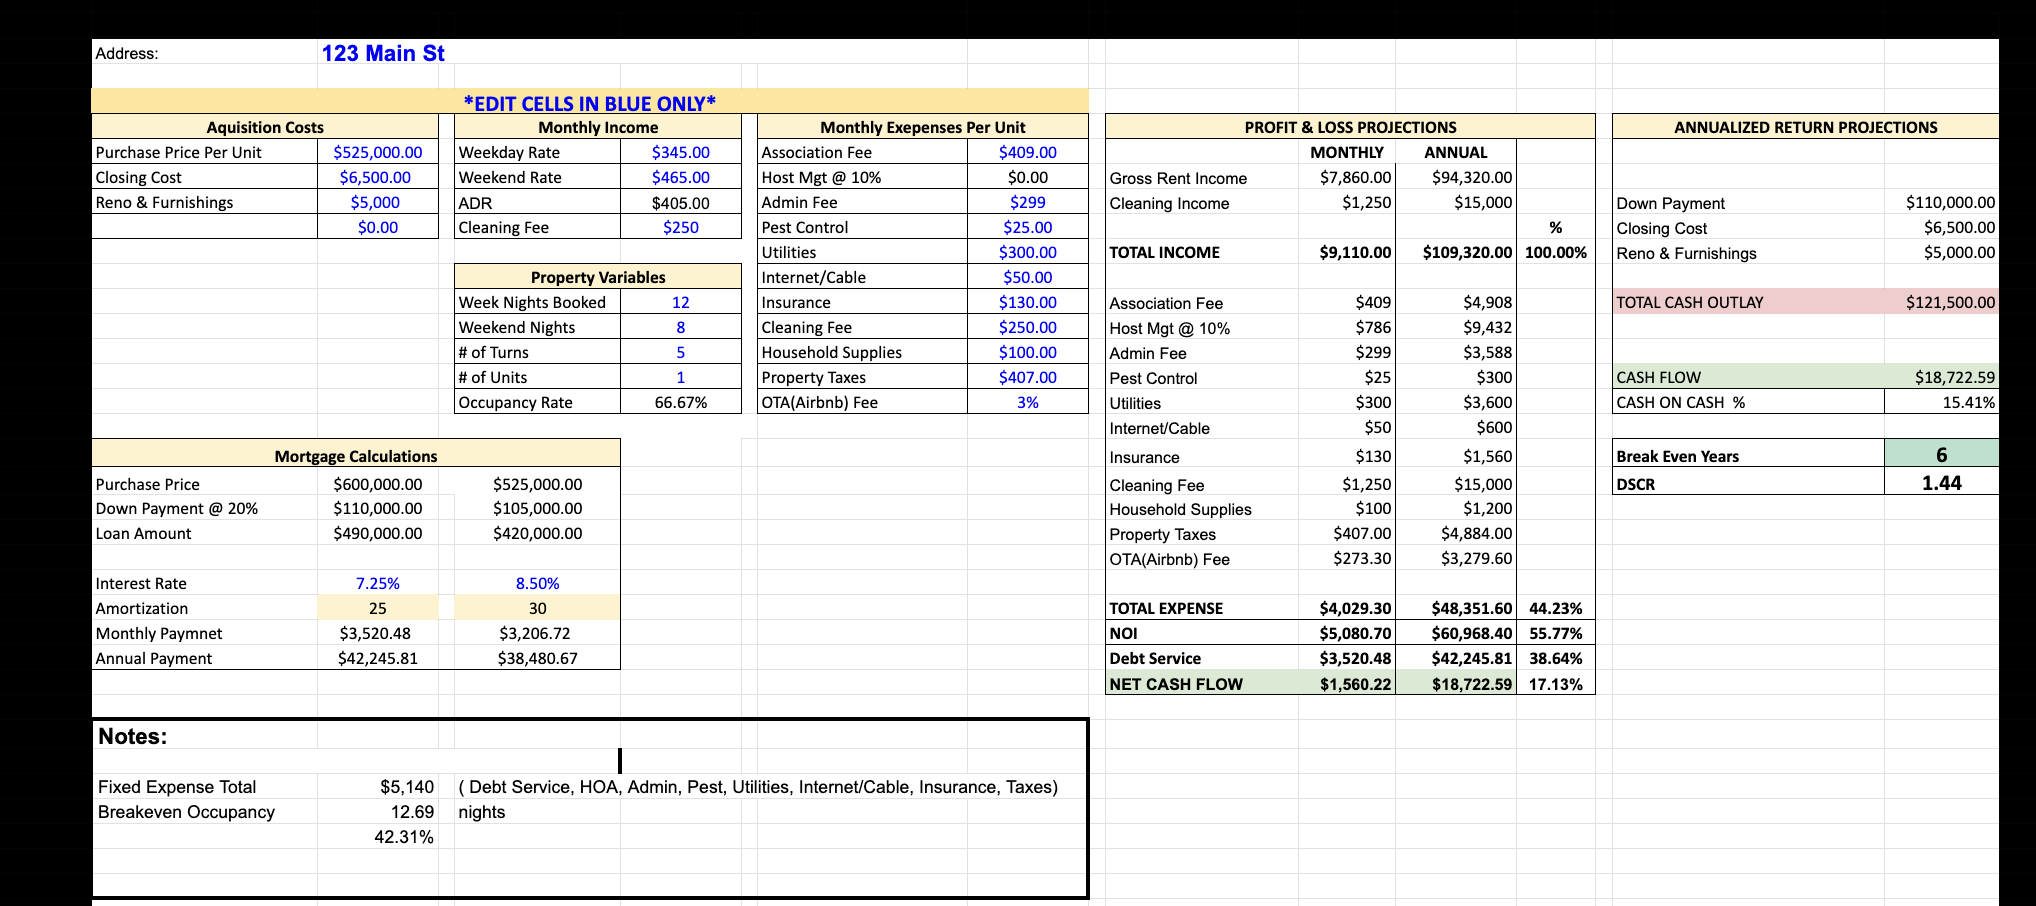Click the 123 Main St address cell
The height and width of the screenshot is (906, 2036).
pos(383,53)
